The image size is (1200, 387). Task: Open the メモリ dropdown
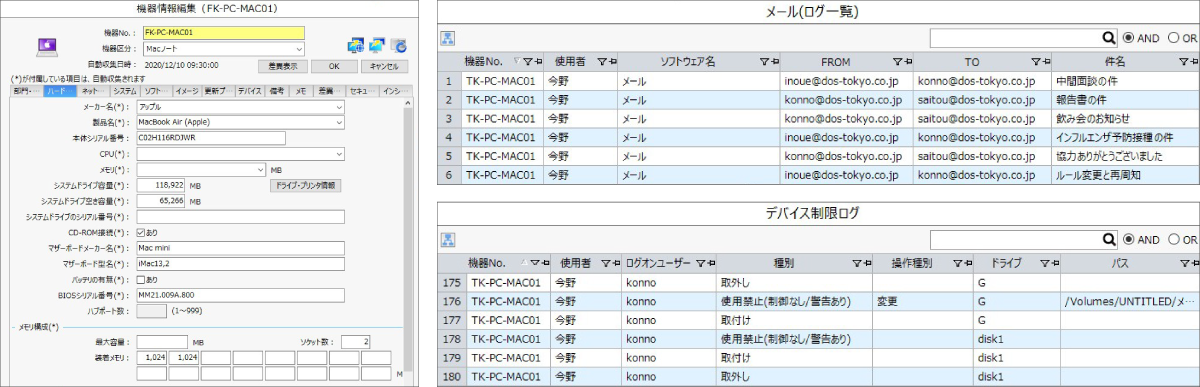point(201,169)
